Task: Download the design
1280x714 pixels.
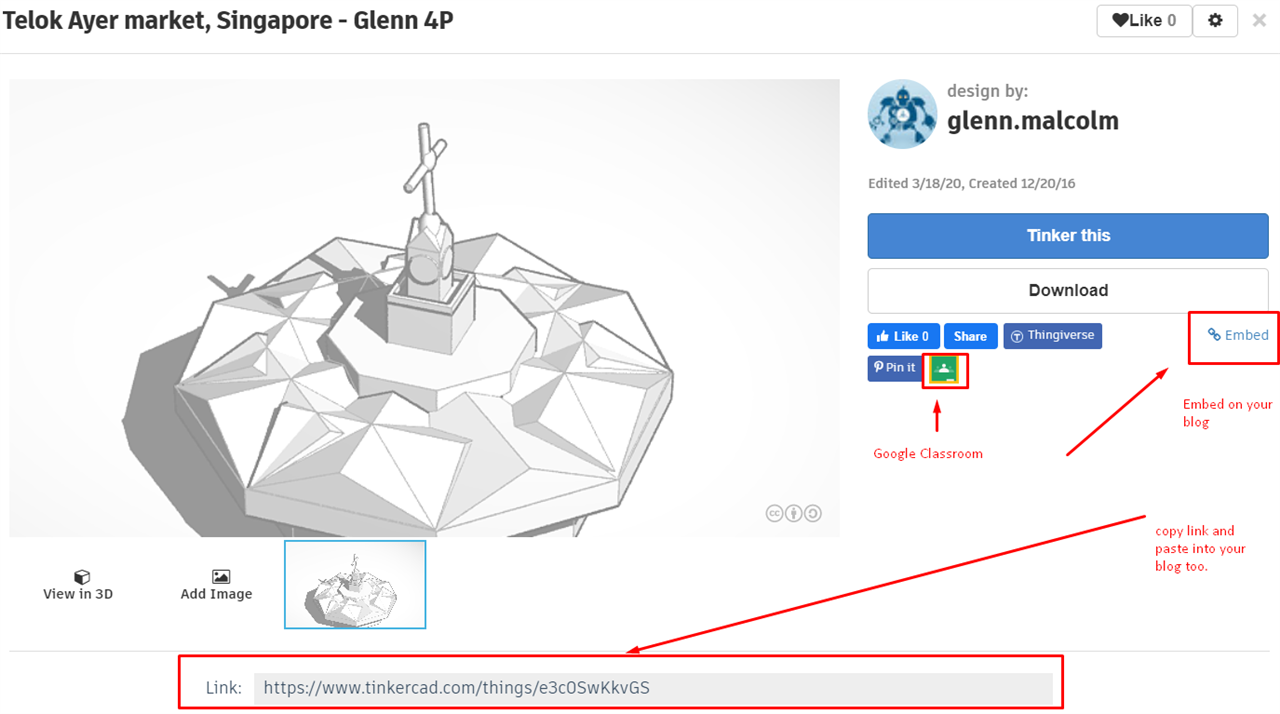Action: coord(1068,290)
